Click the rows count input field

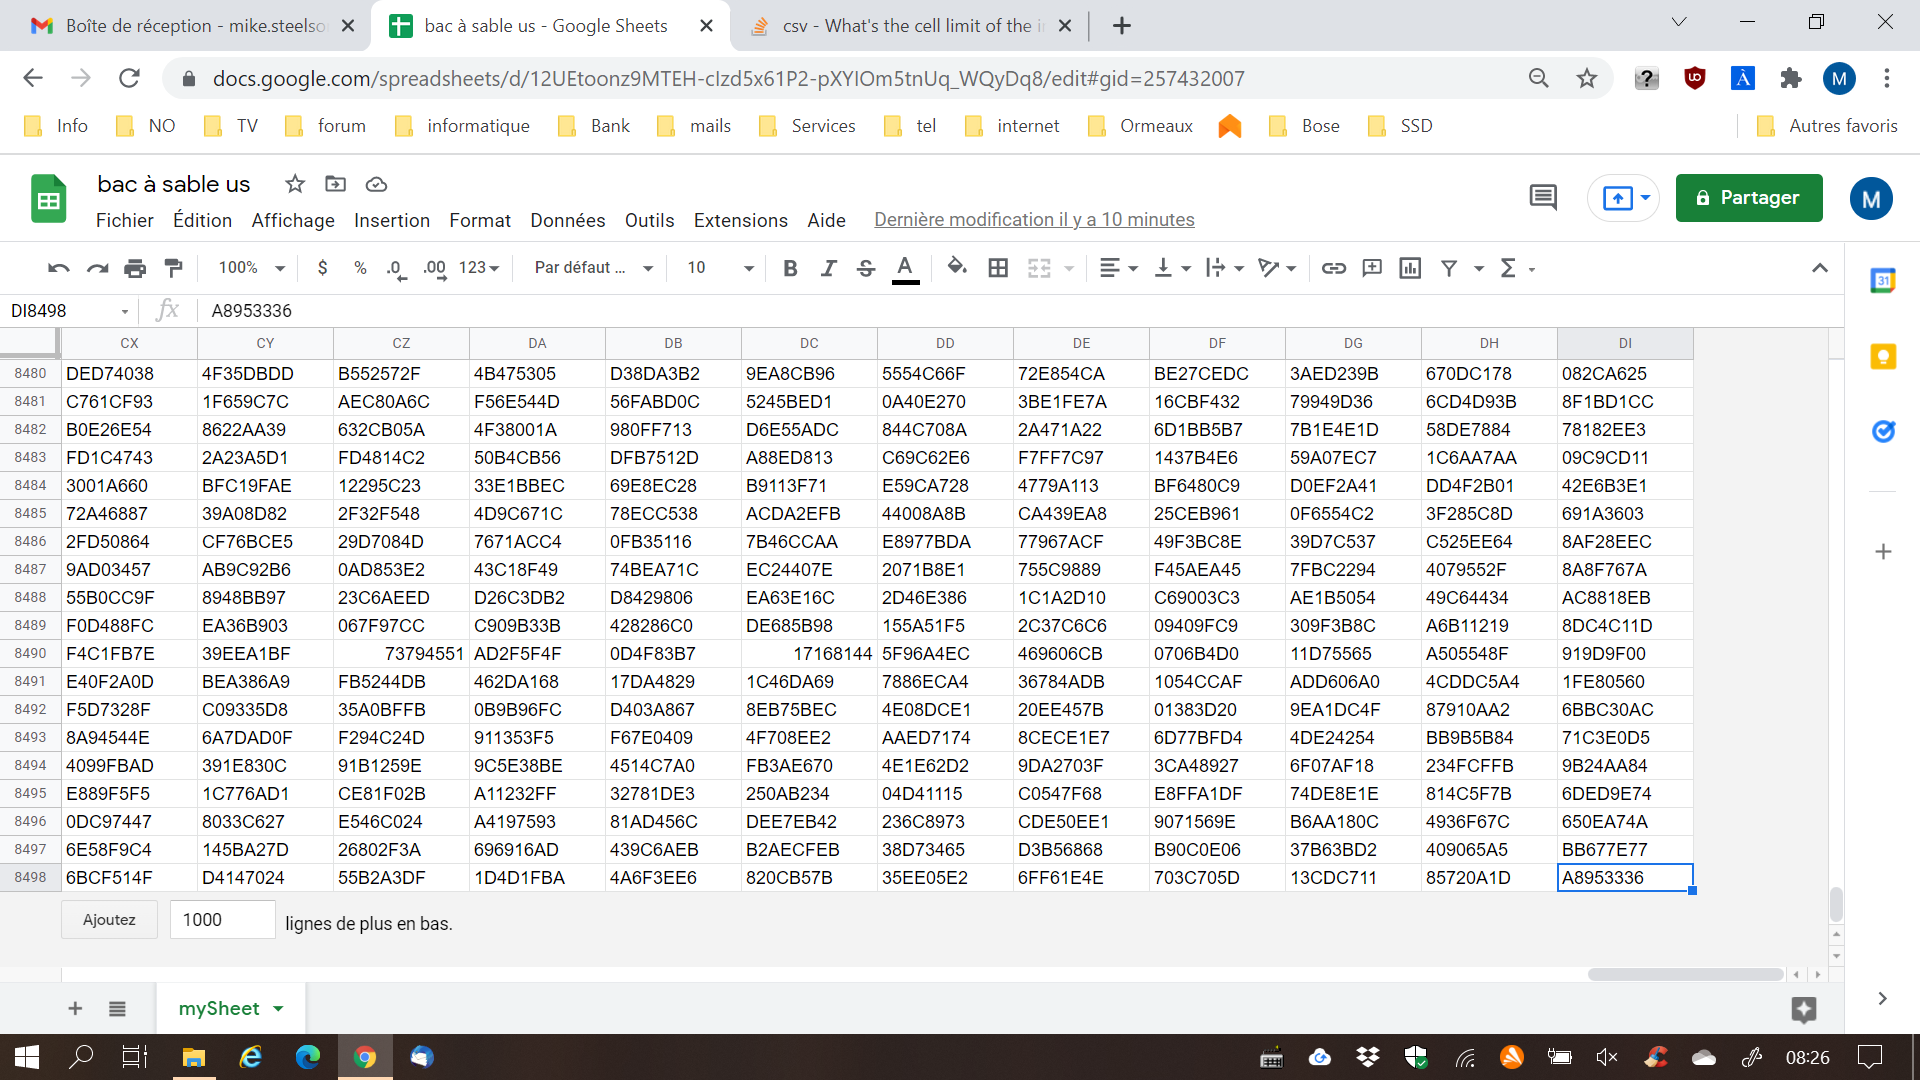222,920
